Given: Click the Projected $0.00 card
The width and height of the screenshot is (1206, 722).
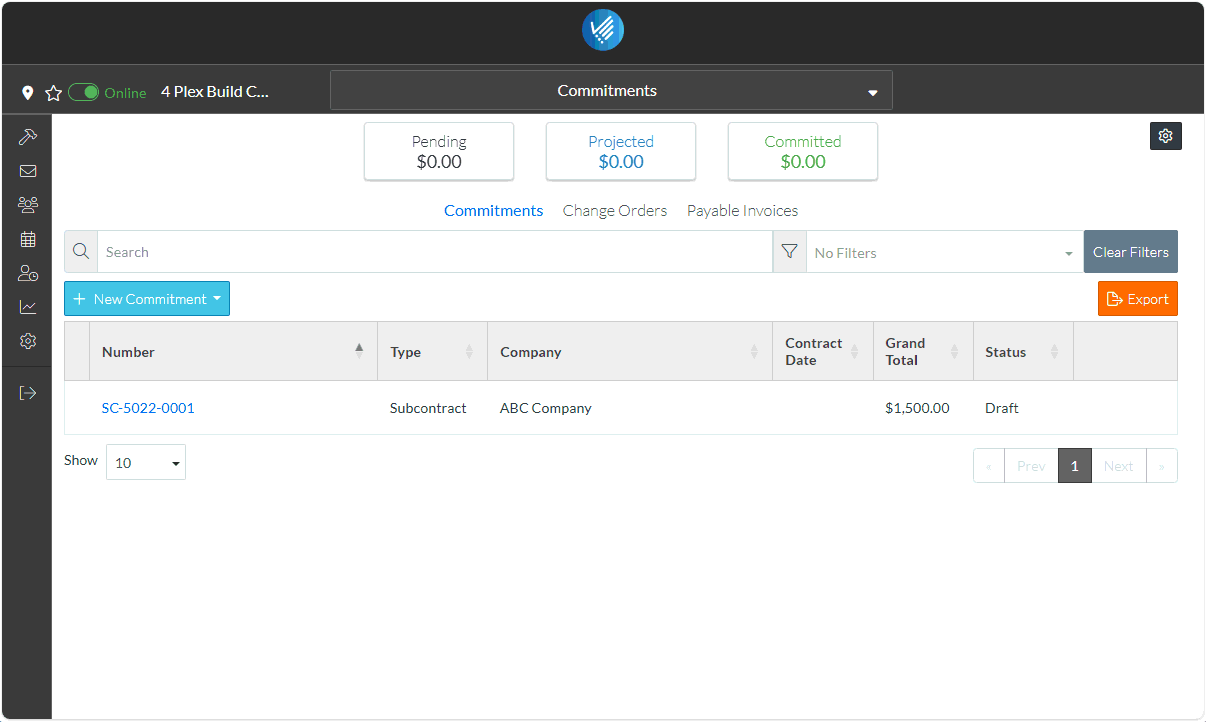Looking at the screenshot, I should click(621, 152).
